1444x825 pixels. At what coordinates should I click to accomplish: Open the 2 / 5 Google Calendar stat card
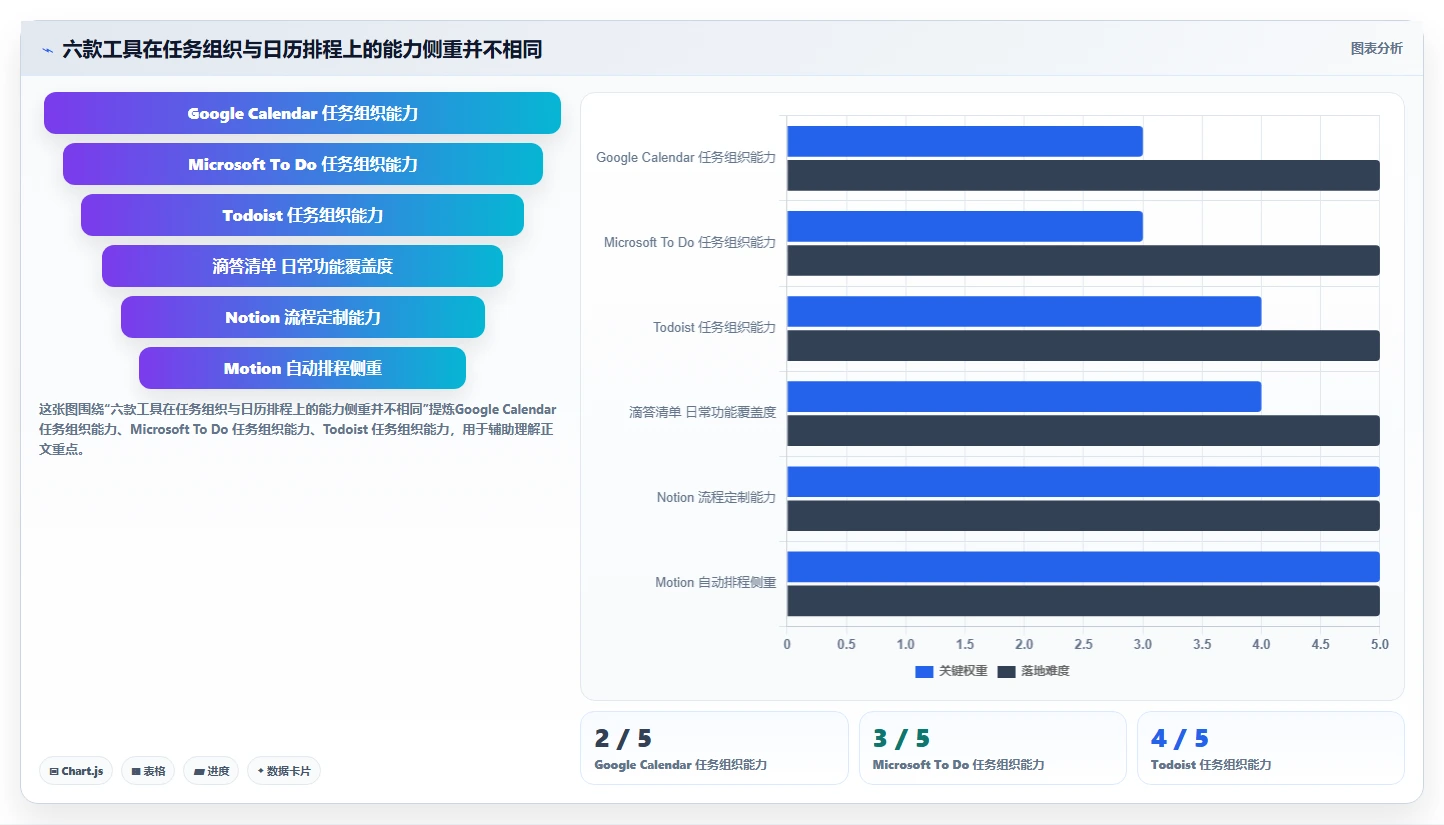714,748
